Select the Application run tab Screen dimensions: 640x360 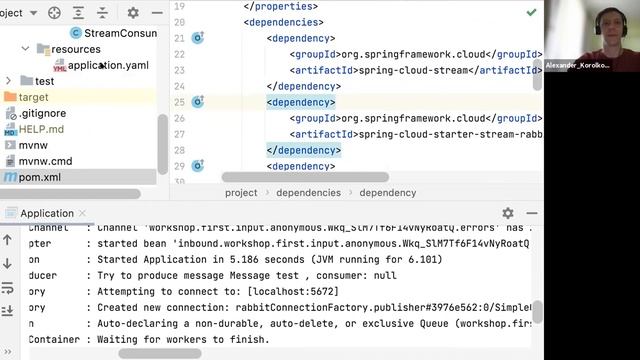(47, 213)
